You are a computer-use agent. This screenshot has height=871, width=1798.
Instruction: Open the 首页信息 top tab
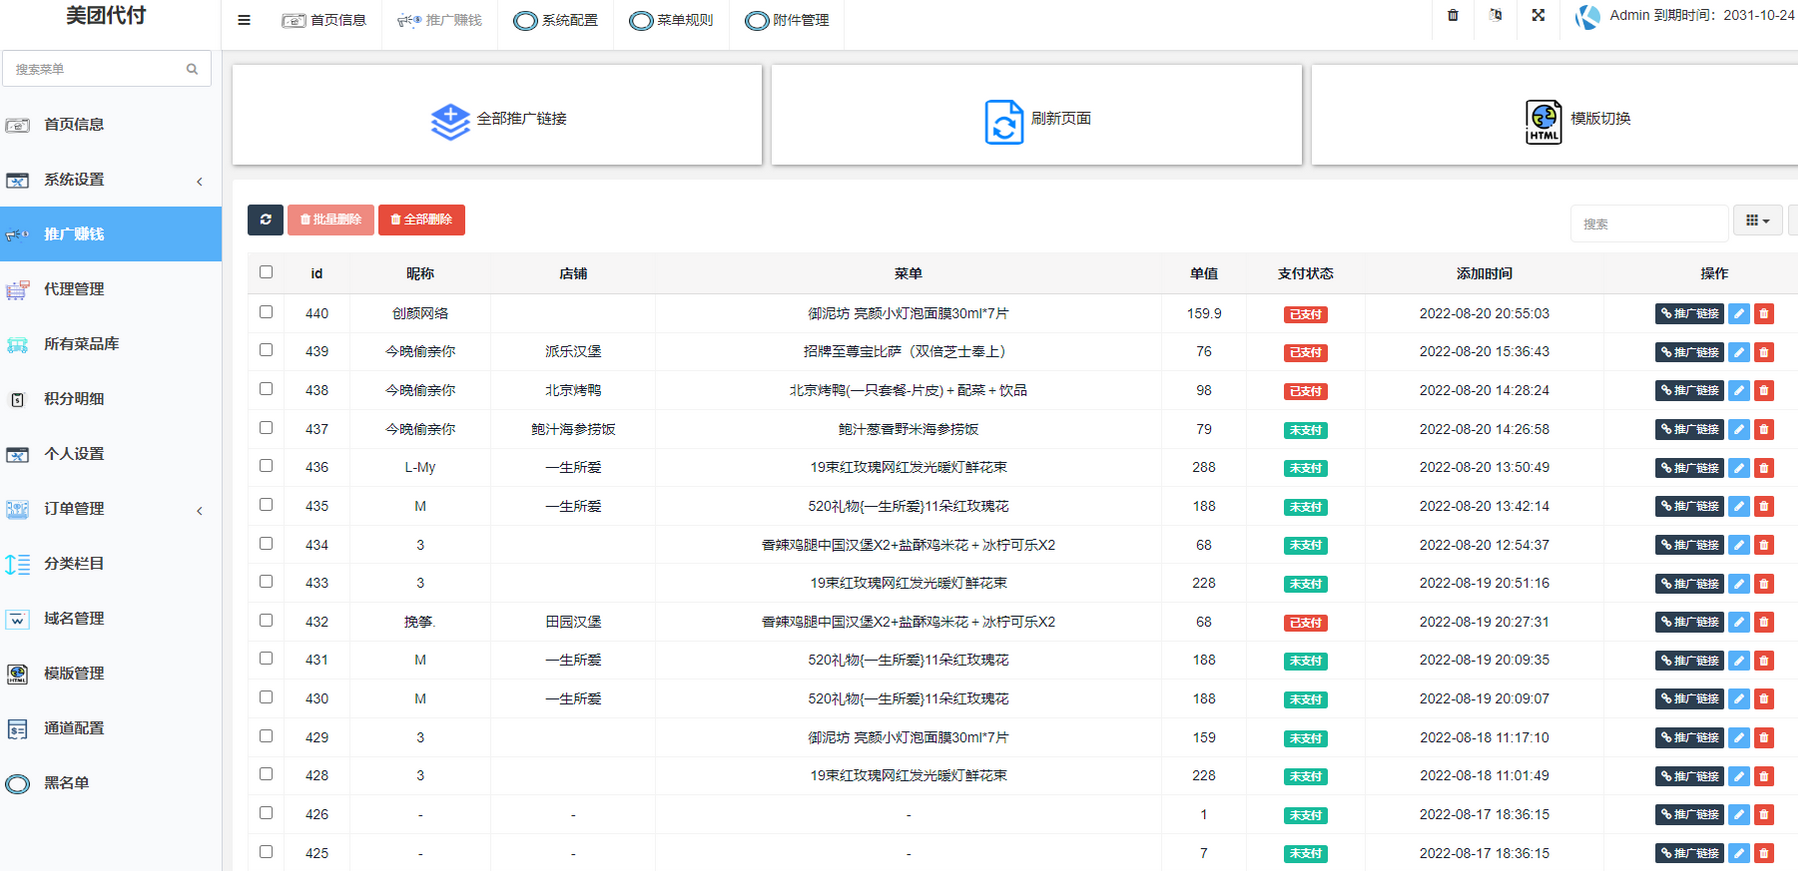(x=324, y=20)
